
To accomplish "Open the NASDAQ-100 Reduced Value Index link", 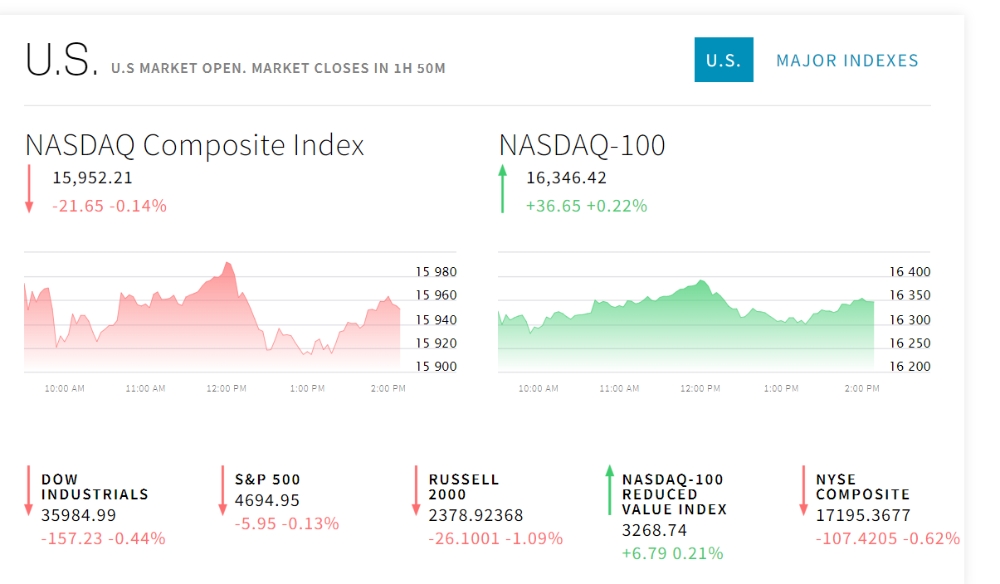I will click(674, 494).
